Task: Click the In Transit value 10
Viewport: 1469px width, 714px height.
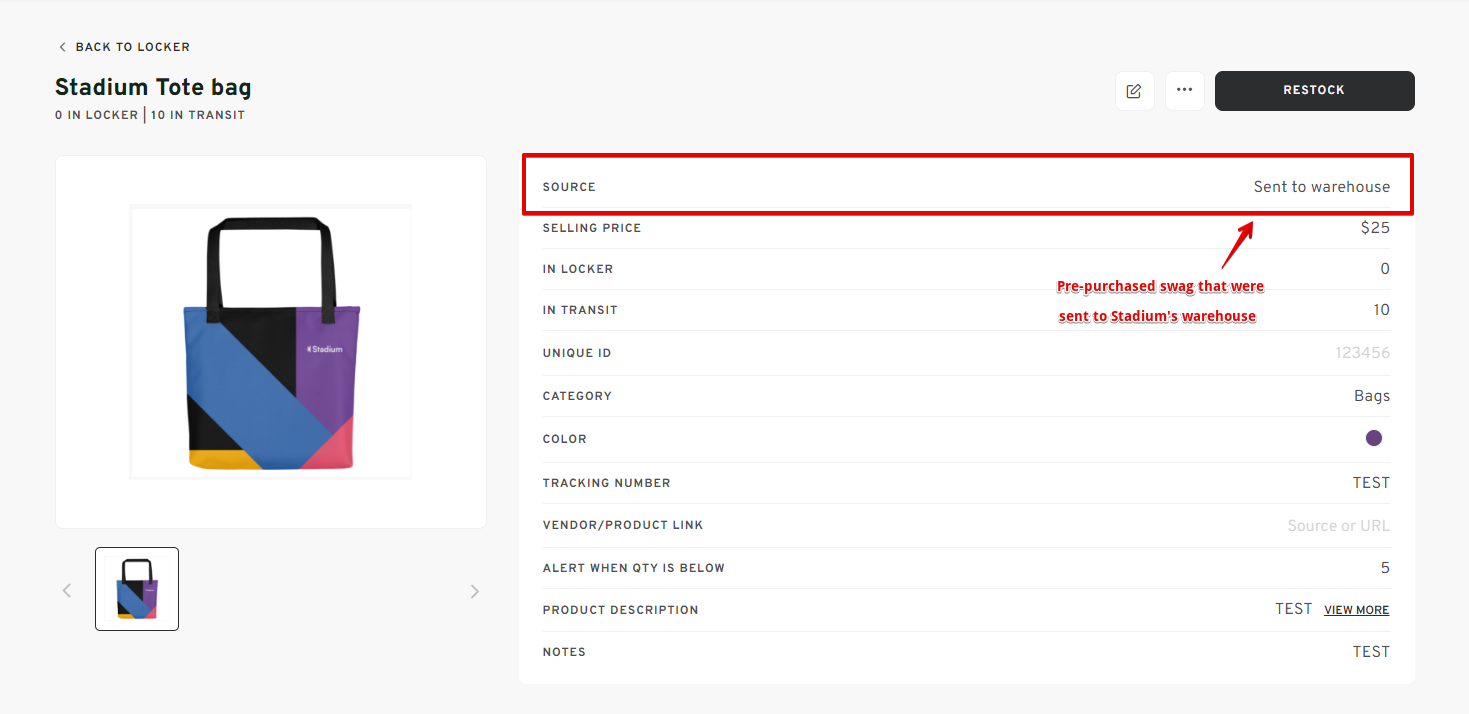Action: pyautogui.click(x=1381, y=310)
